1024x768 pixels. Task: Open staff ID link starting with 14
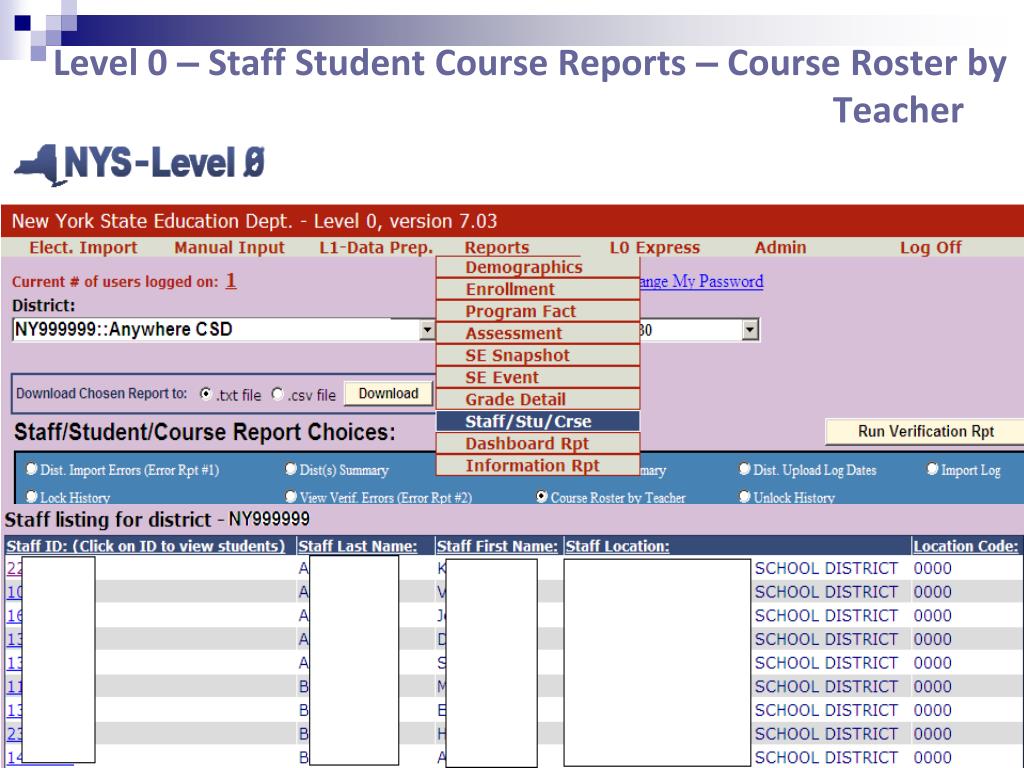coord(14,758)
